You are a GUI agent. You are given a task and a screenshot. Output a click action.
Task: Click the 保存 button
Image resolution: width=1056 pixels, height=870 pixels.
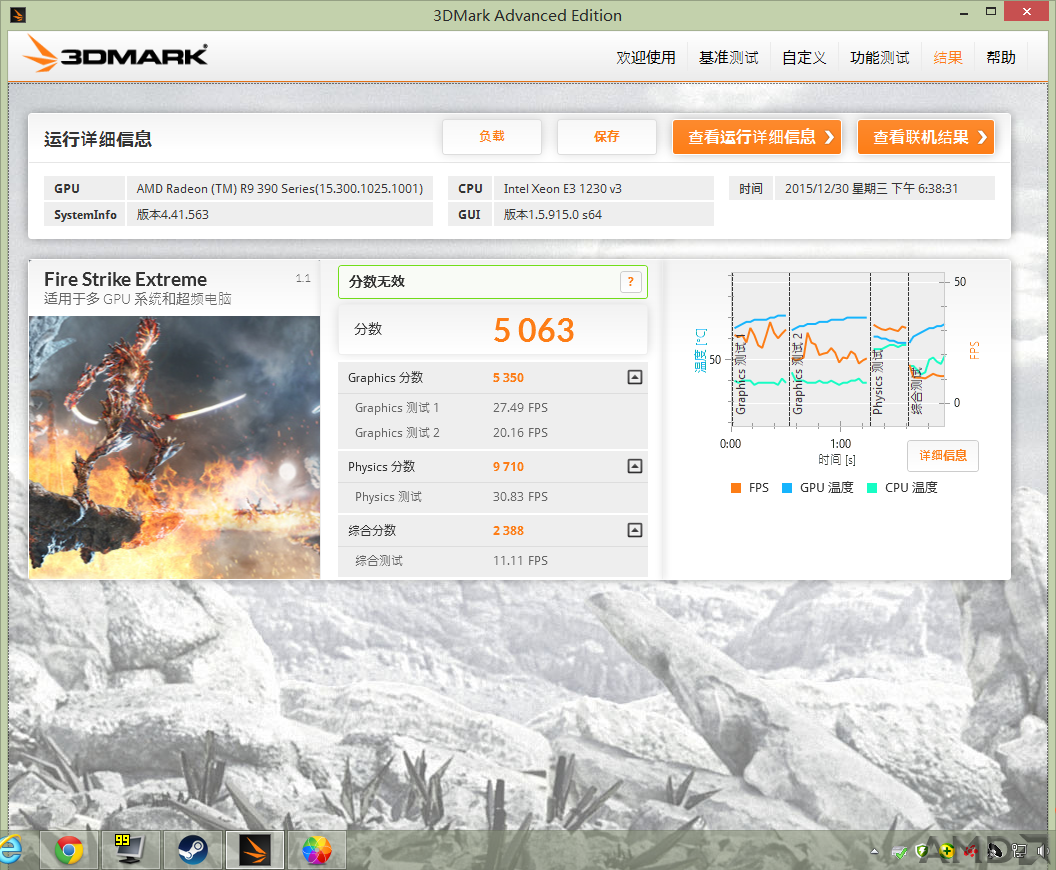607,137
